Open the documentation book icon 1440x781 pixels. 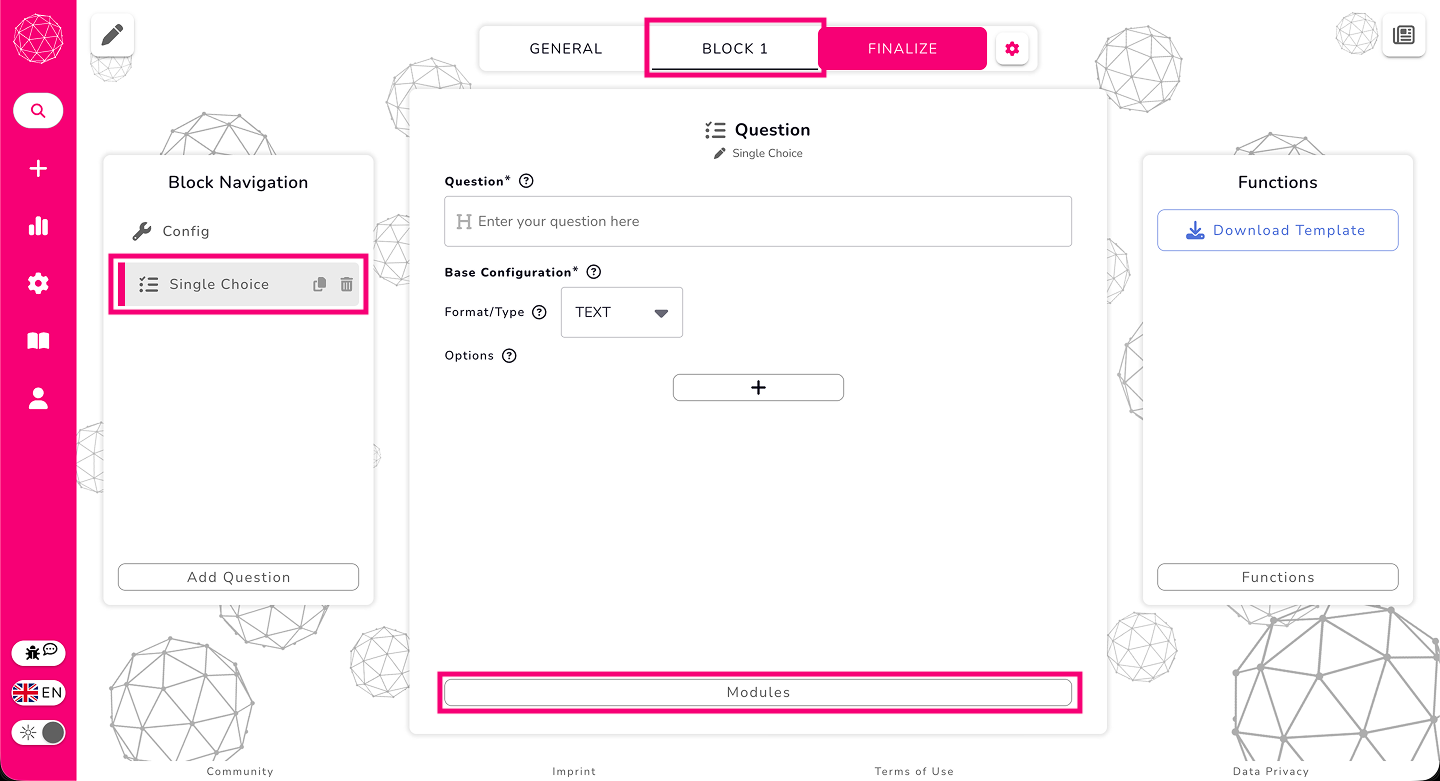pyautogui.click(x=38, y=340)
